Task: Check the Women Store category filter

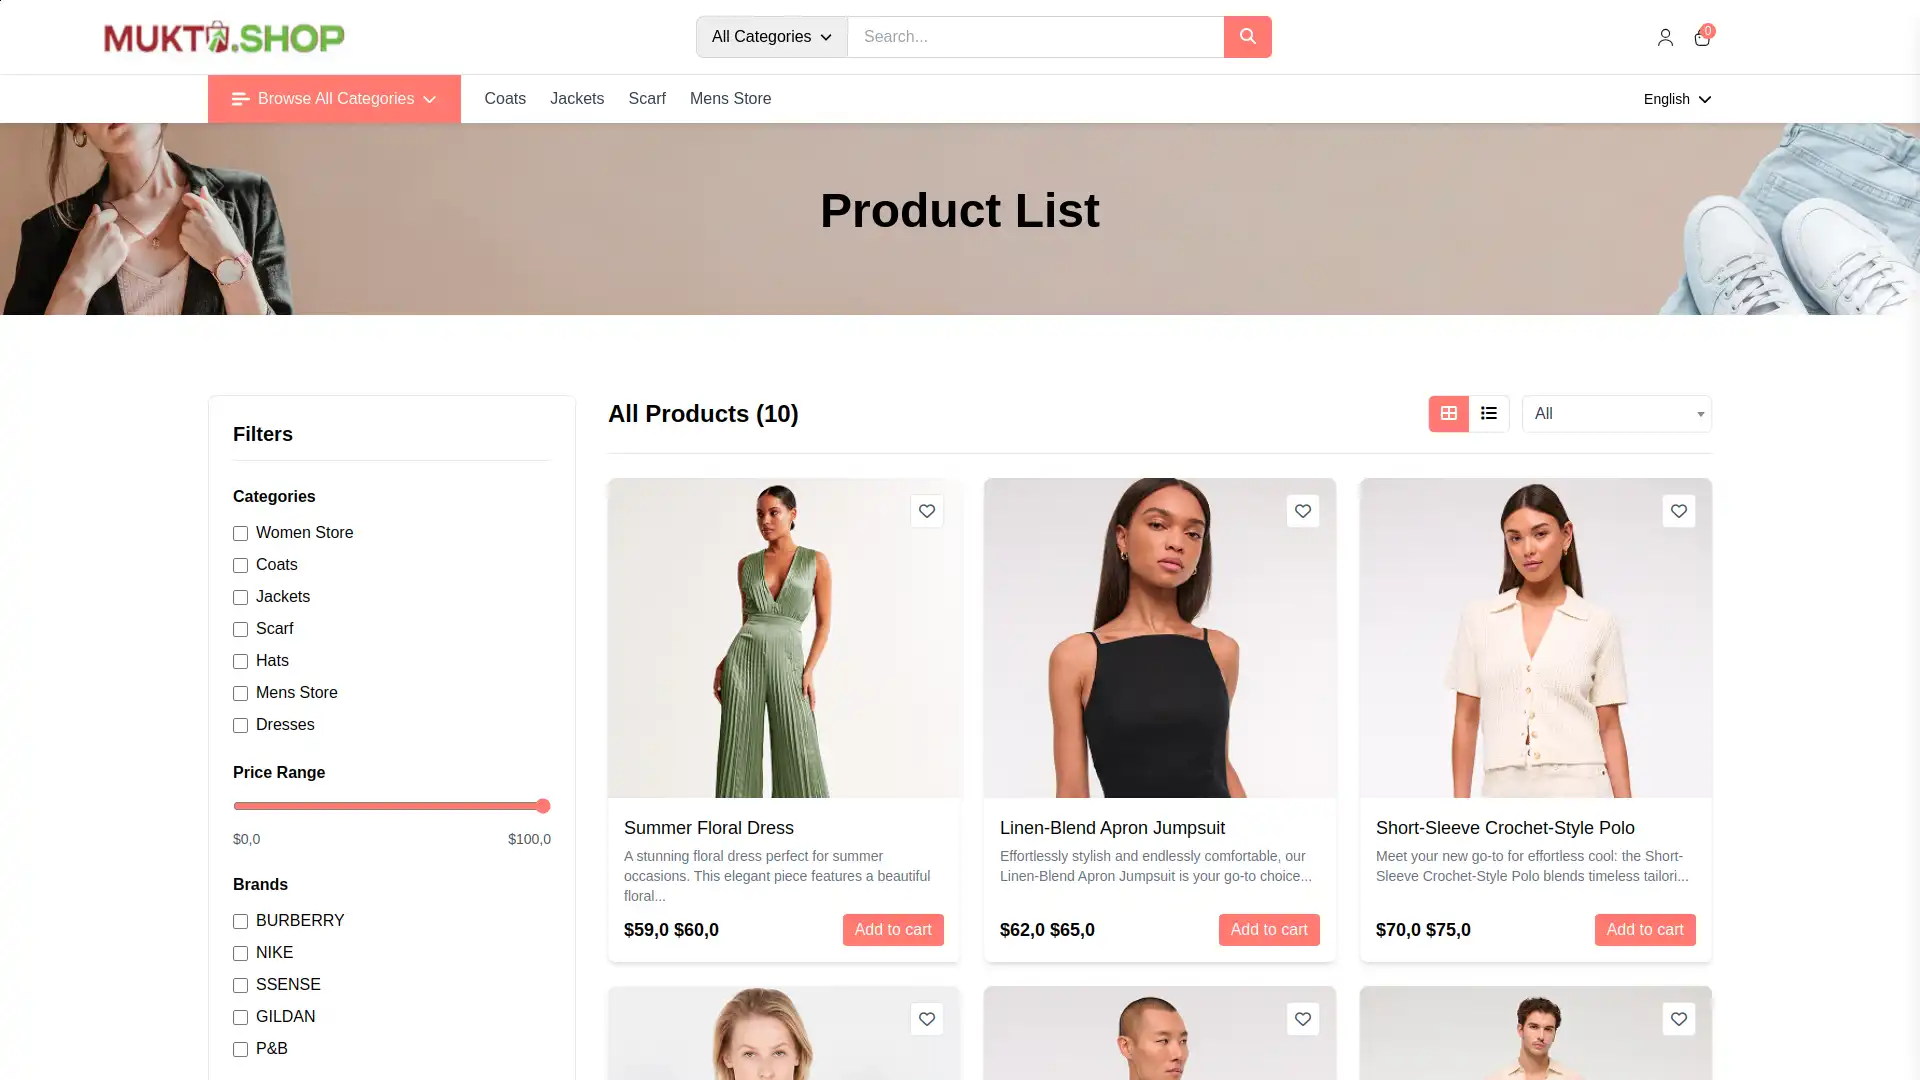Action: [240, 533]
